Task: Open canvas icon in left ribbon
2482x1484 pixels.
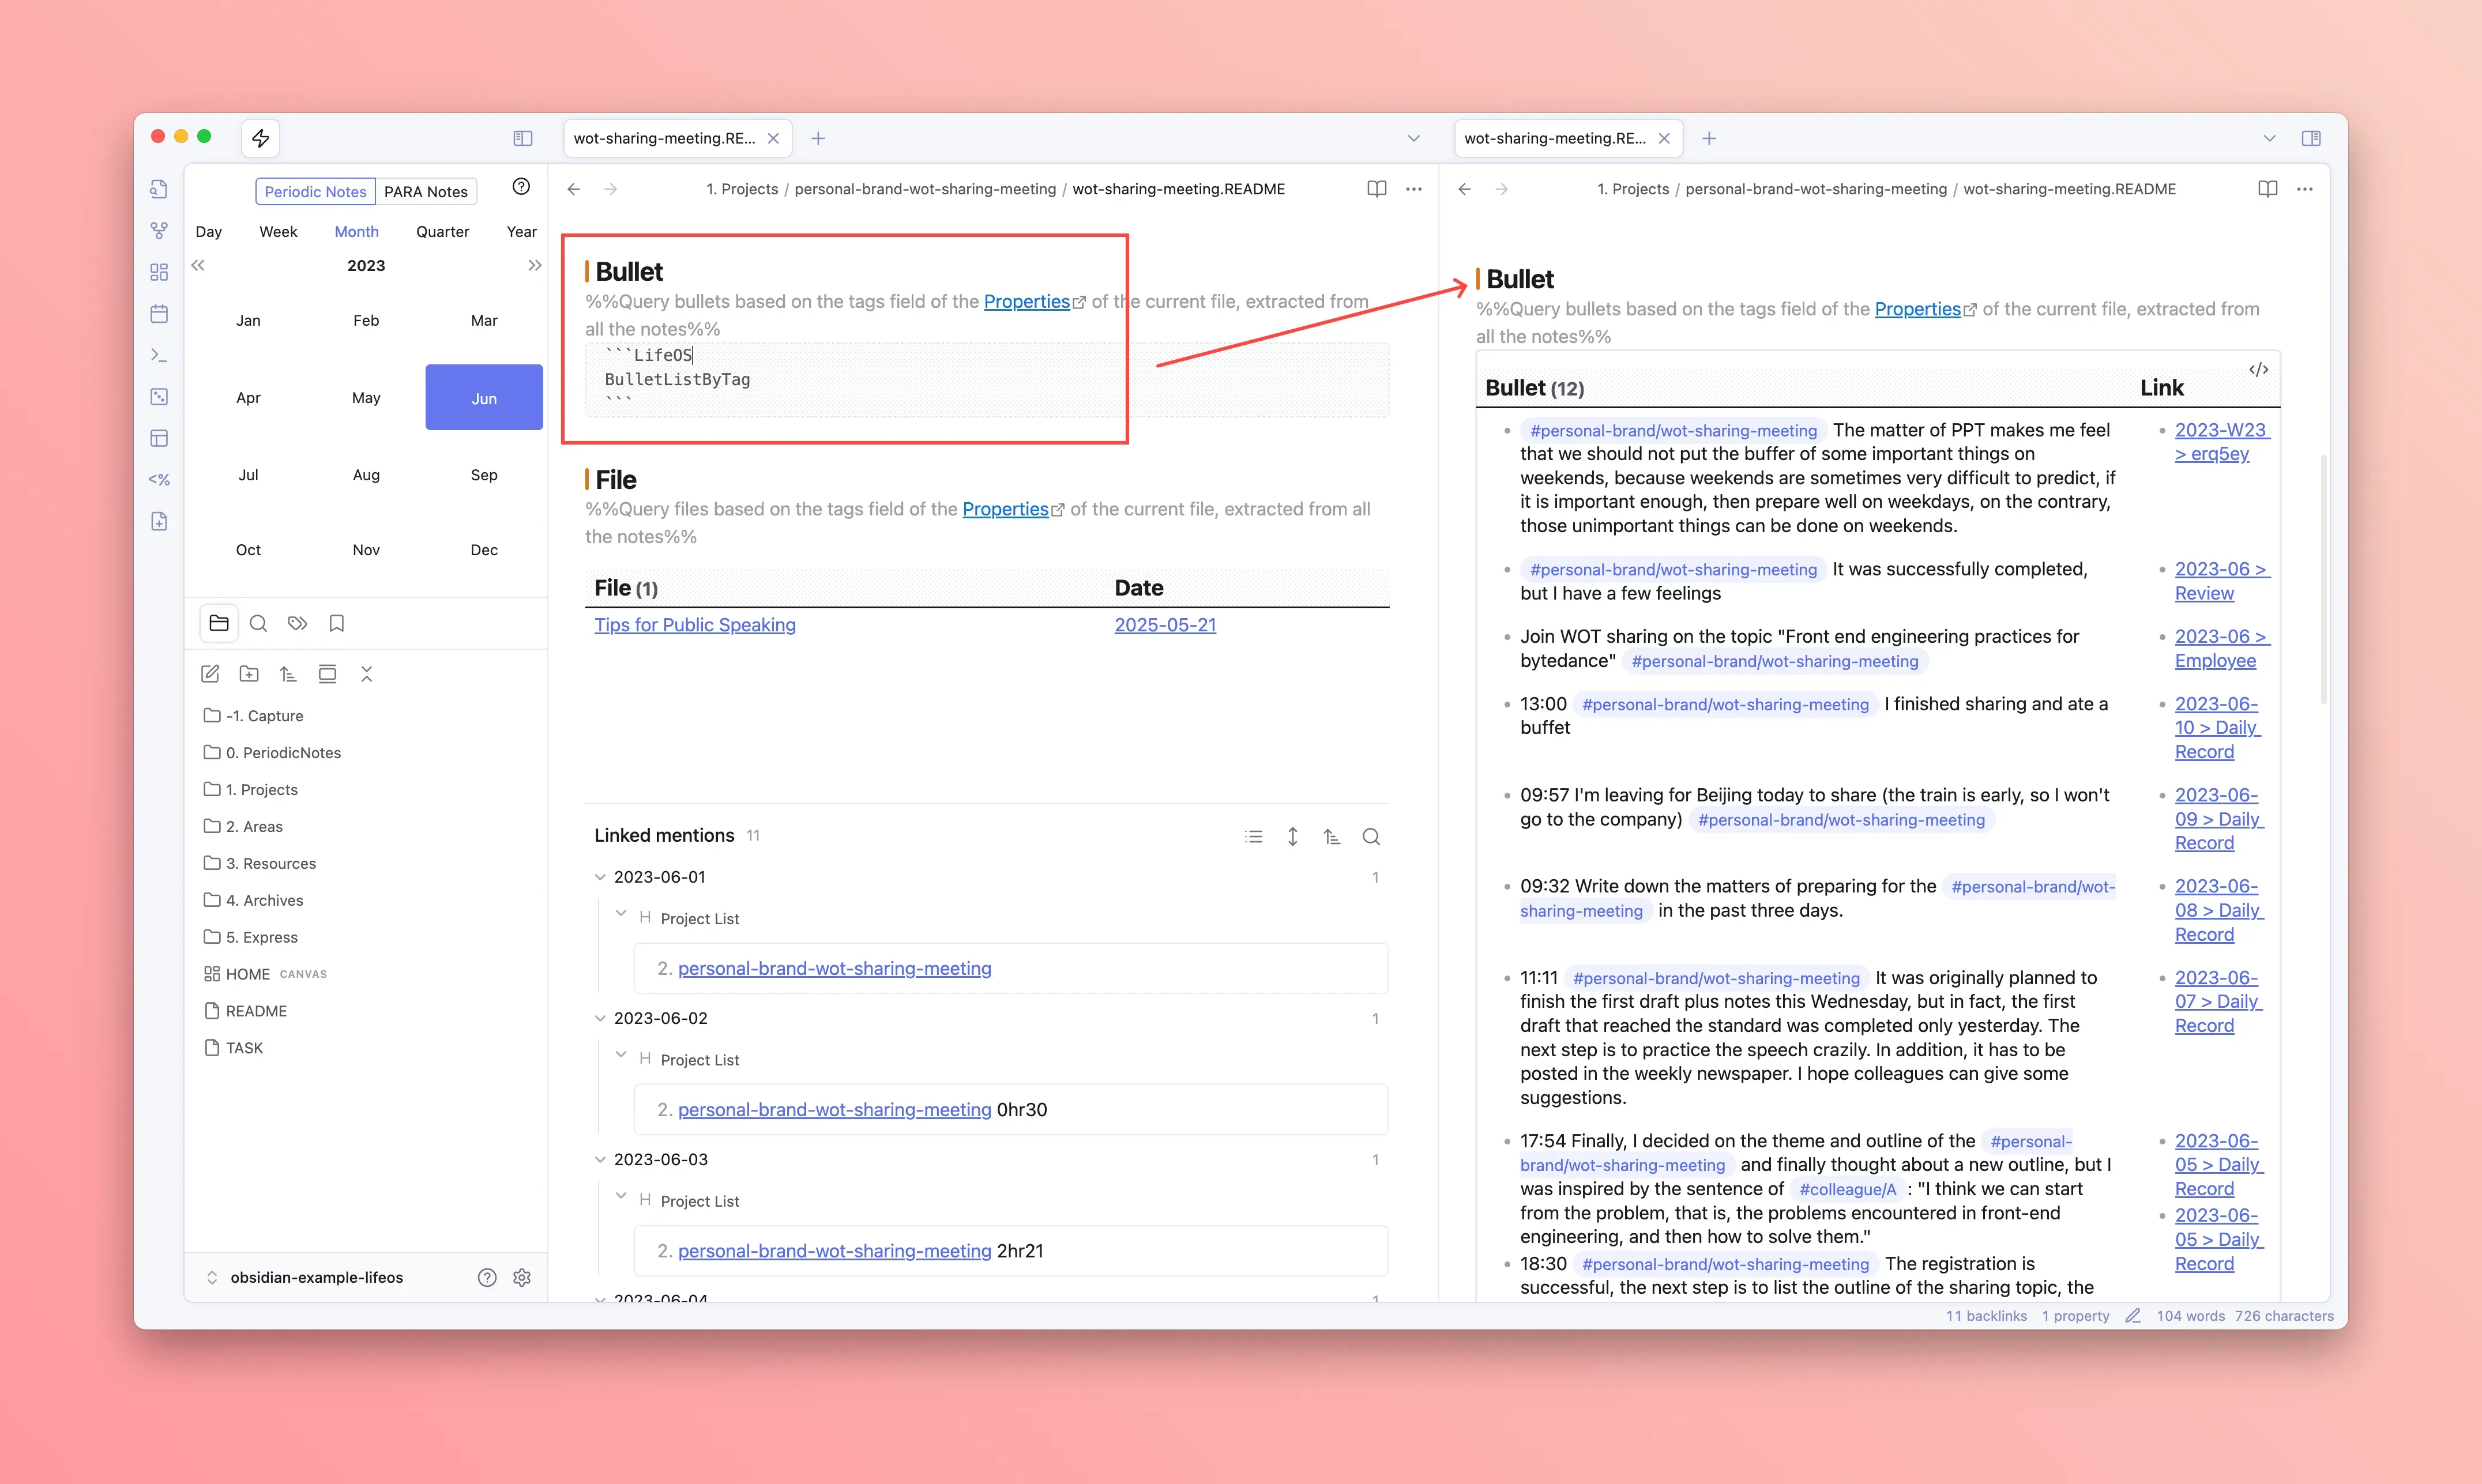Action: [x=159, y=272]
